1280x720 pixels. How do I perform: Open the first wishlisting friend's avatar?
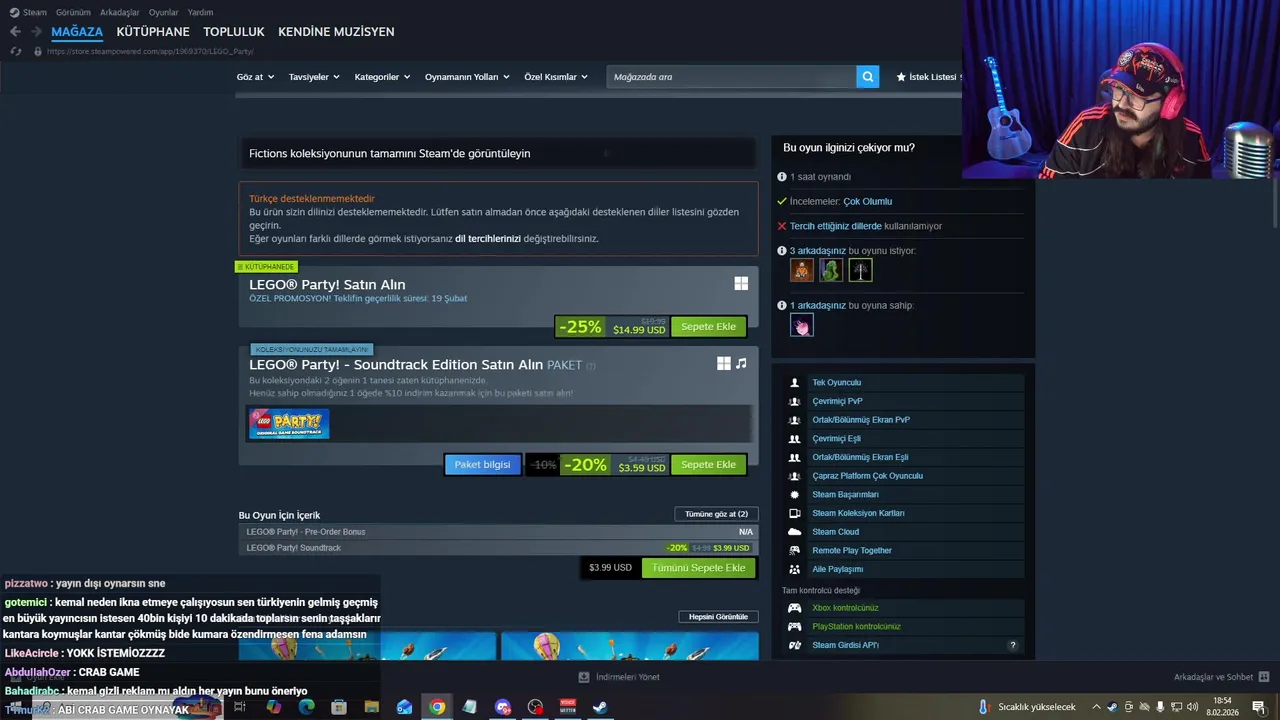coord(802,270)
